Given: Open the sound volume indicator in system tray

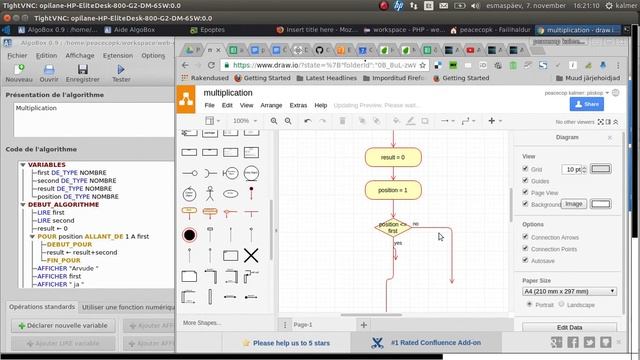Looking at the screenshot, I should point(476,6).
